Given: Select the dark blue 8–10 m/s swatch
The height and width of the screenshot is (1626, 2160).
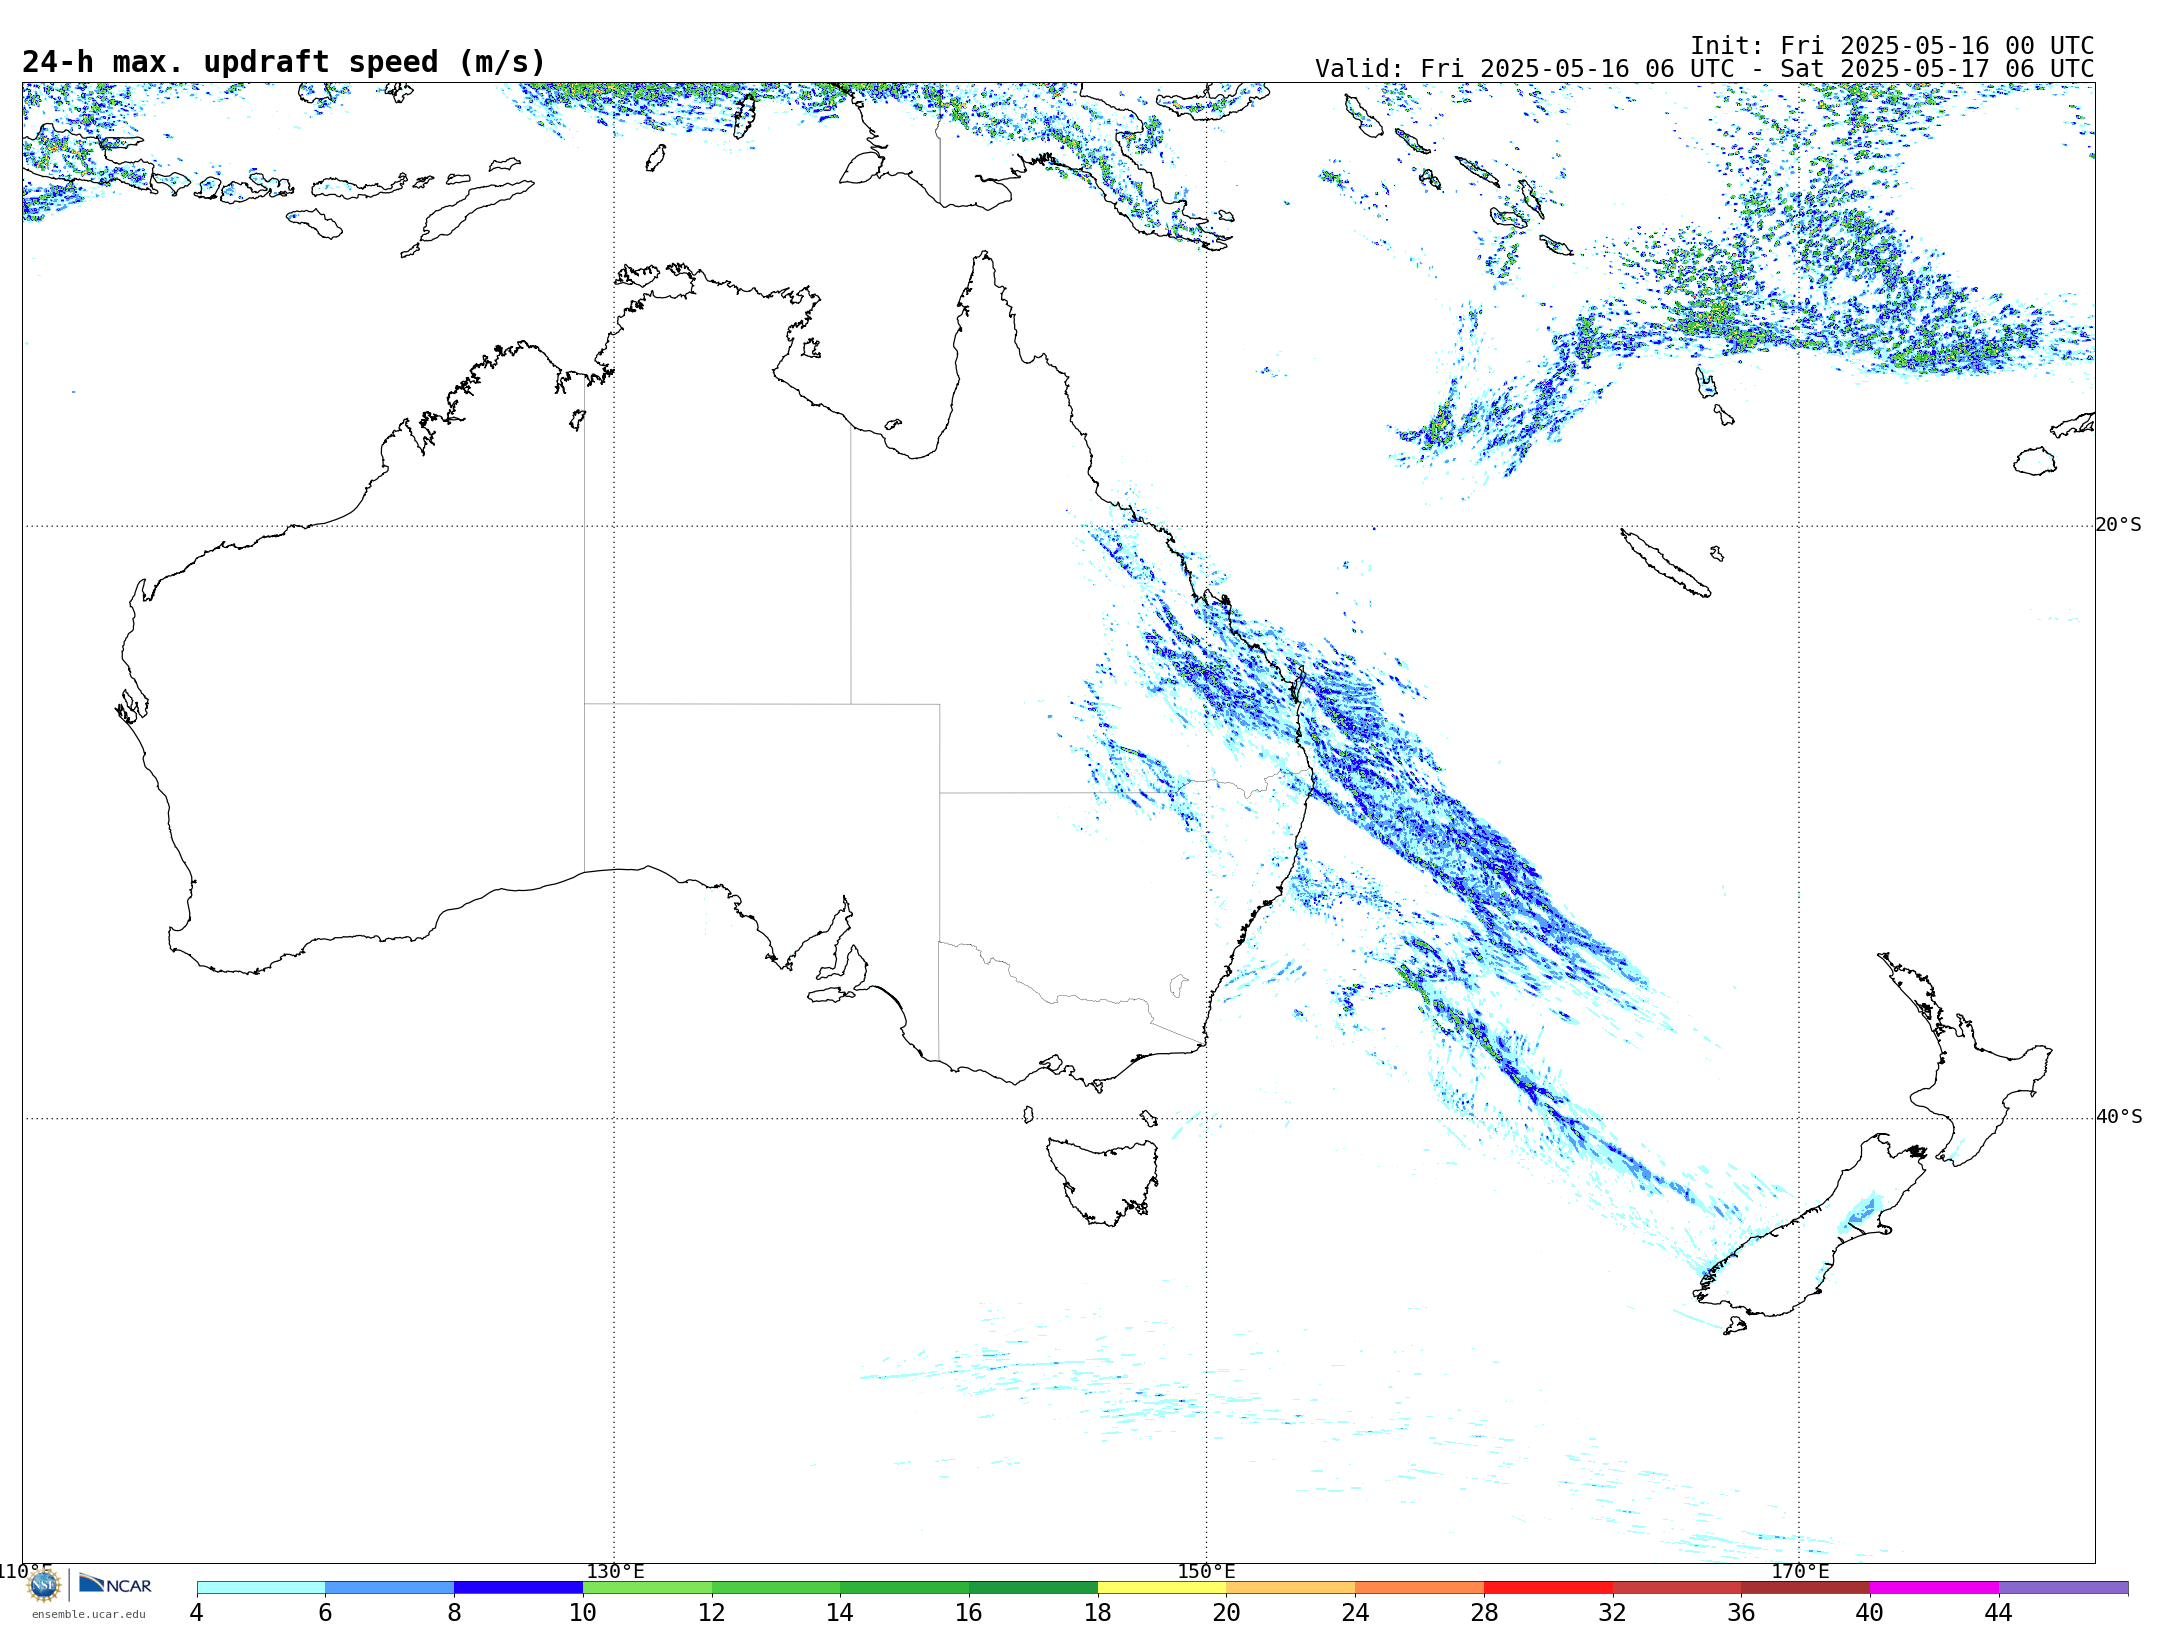Looking at the screenshot, I should pyautogui.click(x=518, y=1588).
